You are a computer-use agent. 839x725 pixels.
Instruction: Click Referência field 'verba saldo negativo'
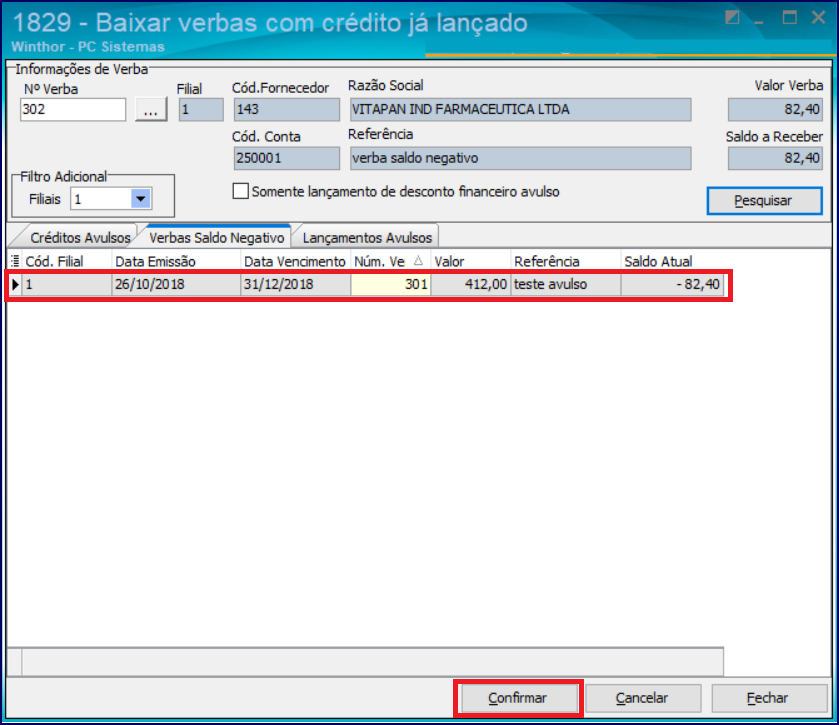(x=520, y=158)
